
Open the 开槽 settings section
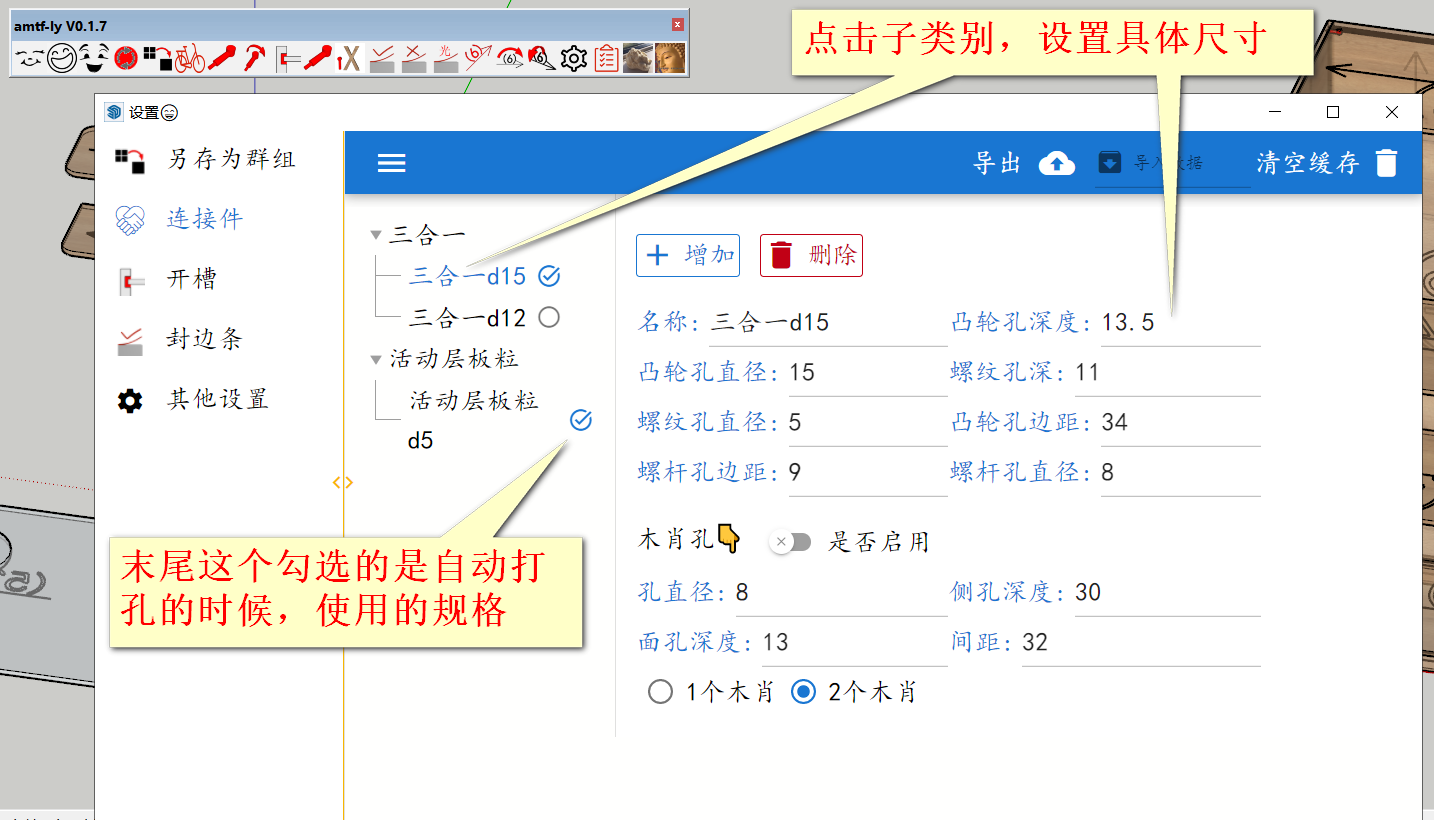190,279
